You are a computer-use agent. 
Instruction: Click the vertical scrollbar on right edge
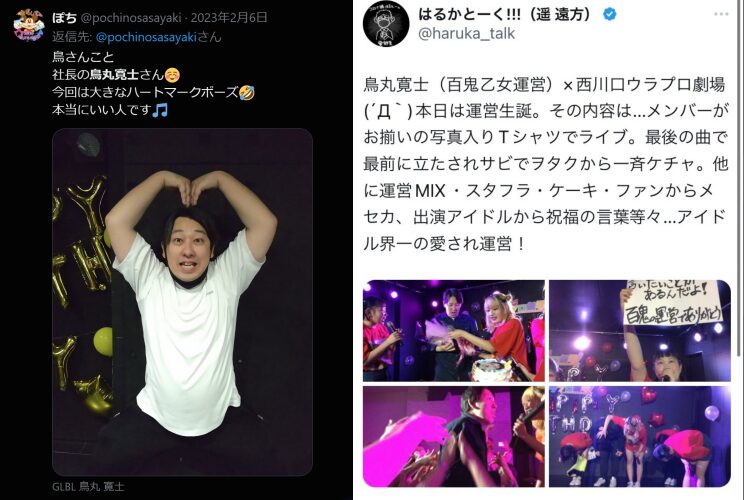738,178
